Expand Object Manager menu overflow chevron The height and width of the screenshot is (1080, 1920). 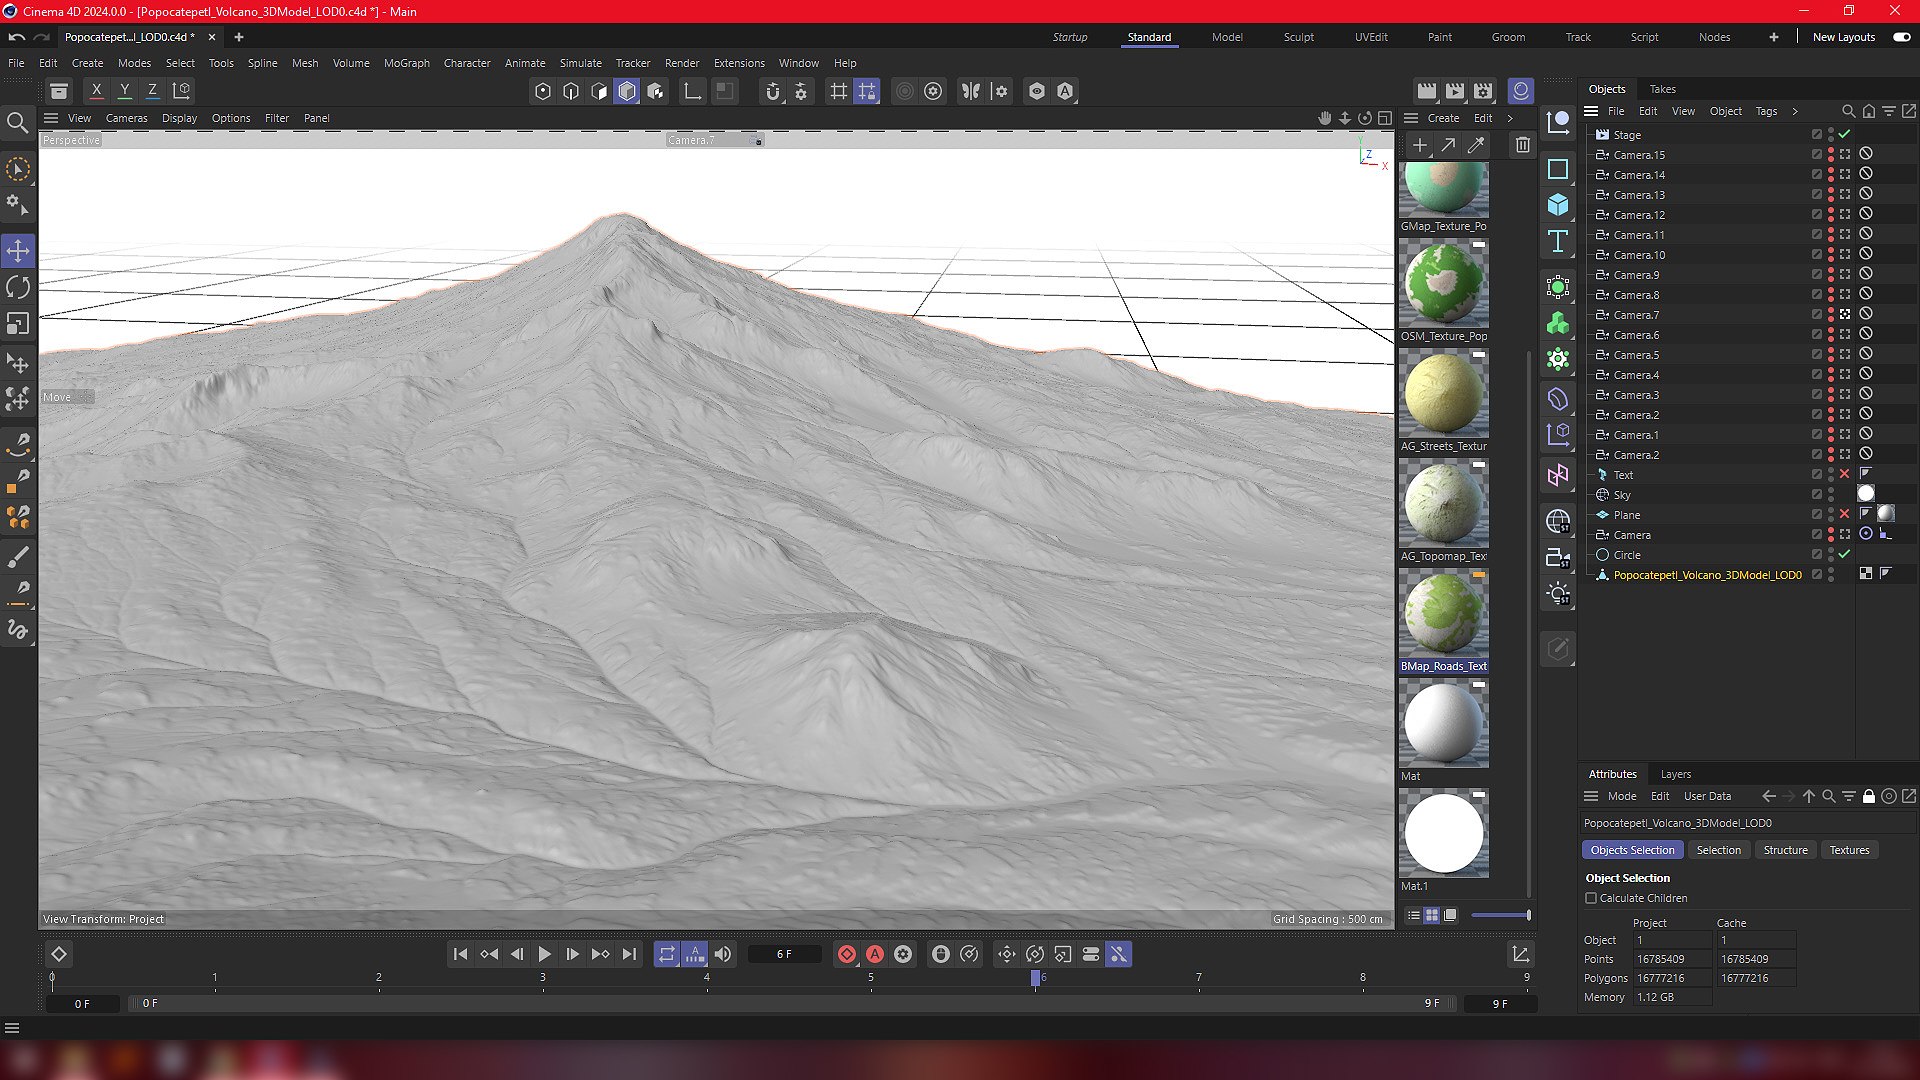coord(1795,111)
